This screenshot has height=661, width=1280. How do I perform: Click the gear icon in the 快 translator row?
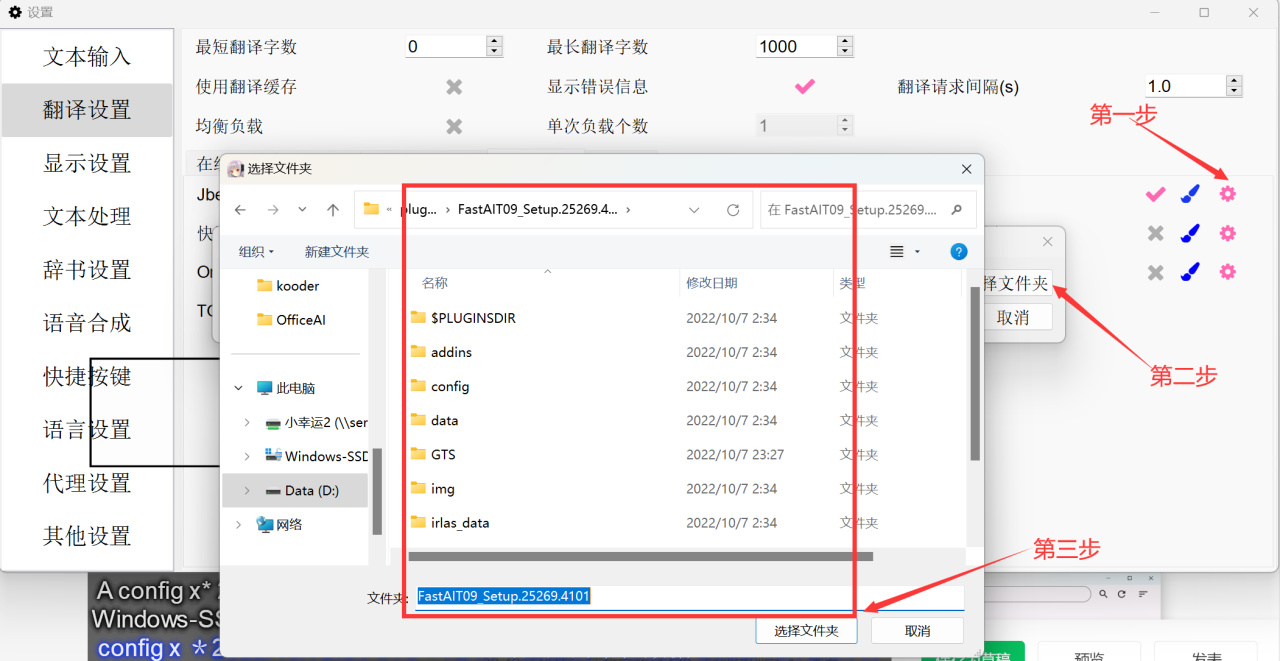click(x=1228, y=233)
